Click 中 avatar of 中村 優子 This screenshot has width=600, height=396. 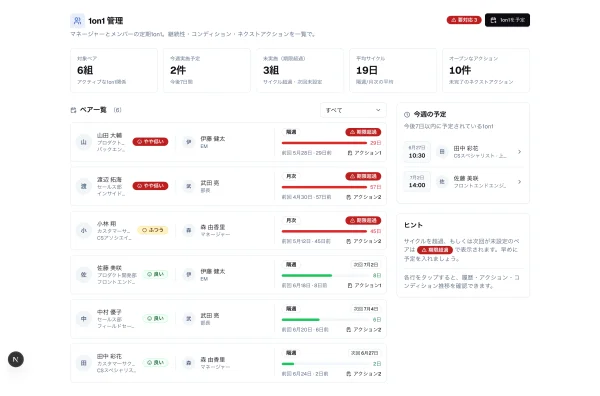click(83, 319)
